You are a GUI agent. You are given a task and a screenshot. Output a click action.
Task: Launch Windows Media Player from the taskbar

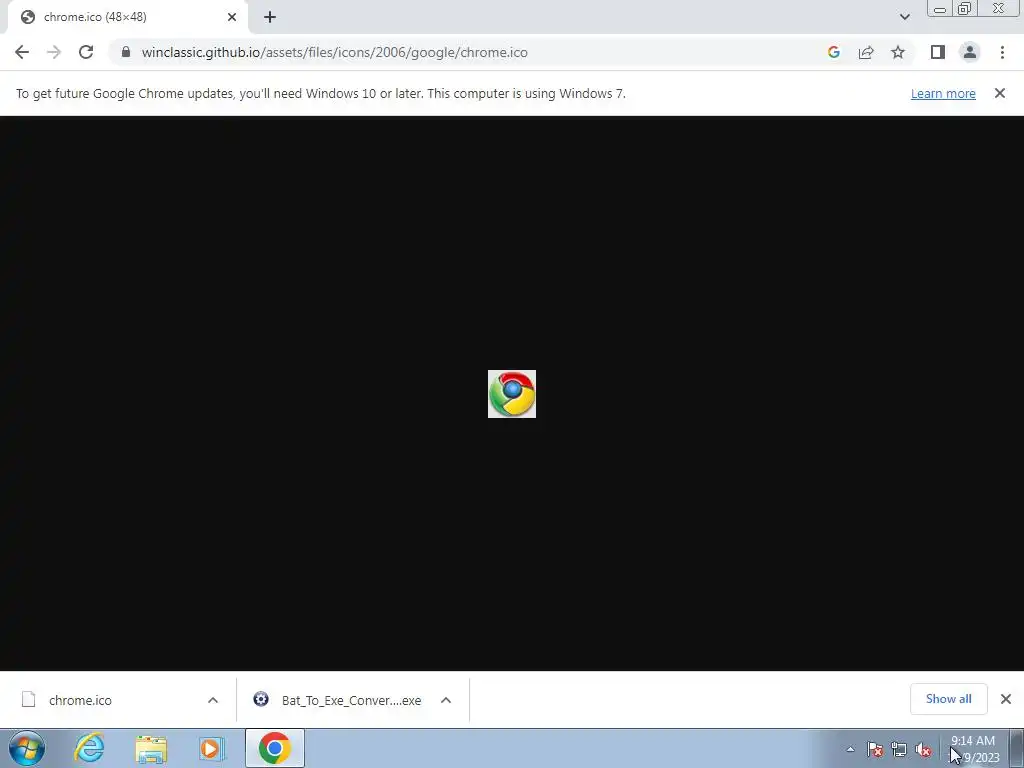click(x=212, y=748)
